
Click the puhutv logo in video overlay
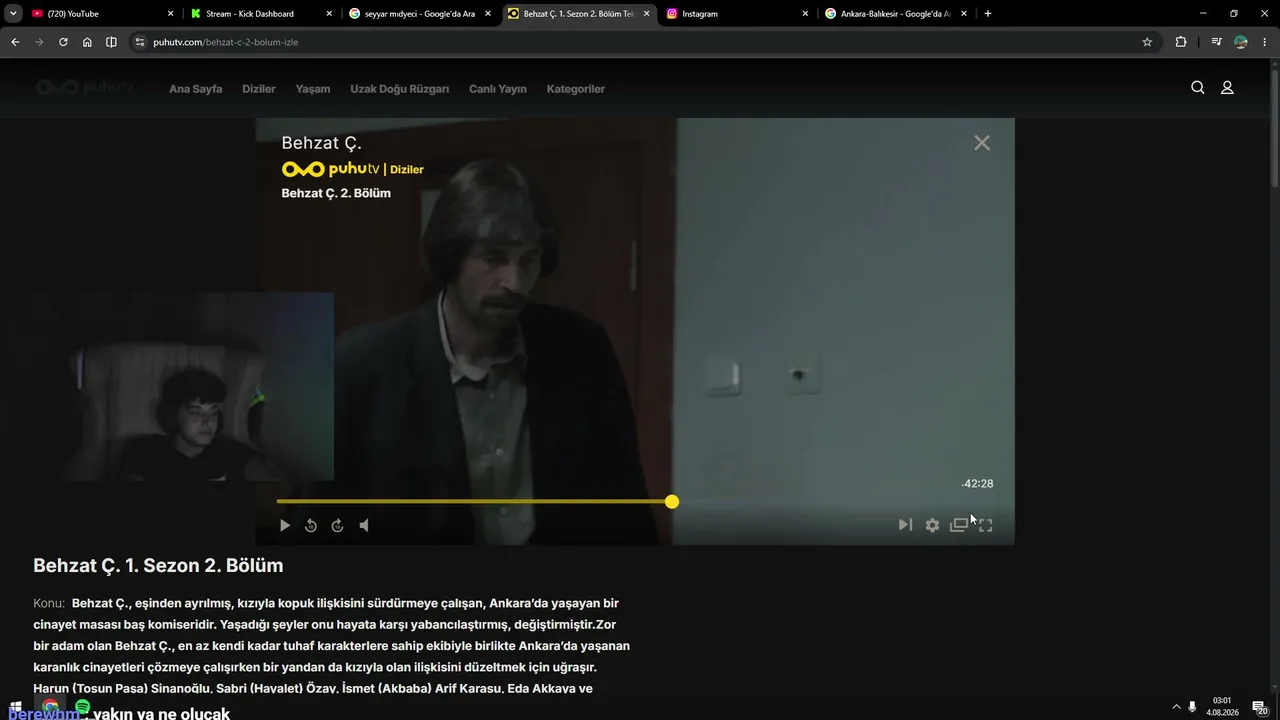[331, 169]
